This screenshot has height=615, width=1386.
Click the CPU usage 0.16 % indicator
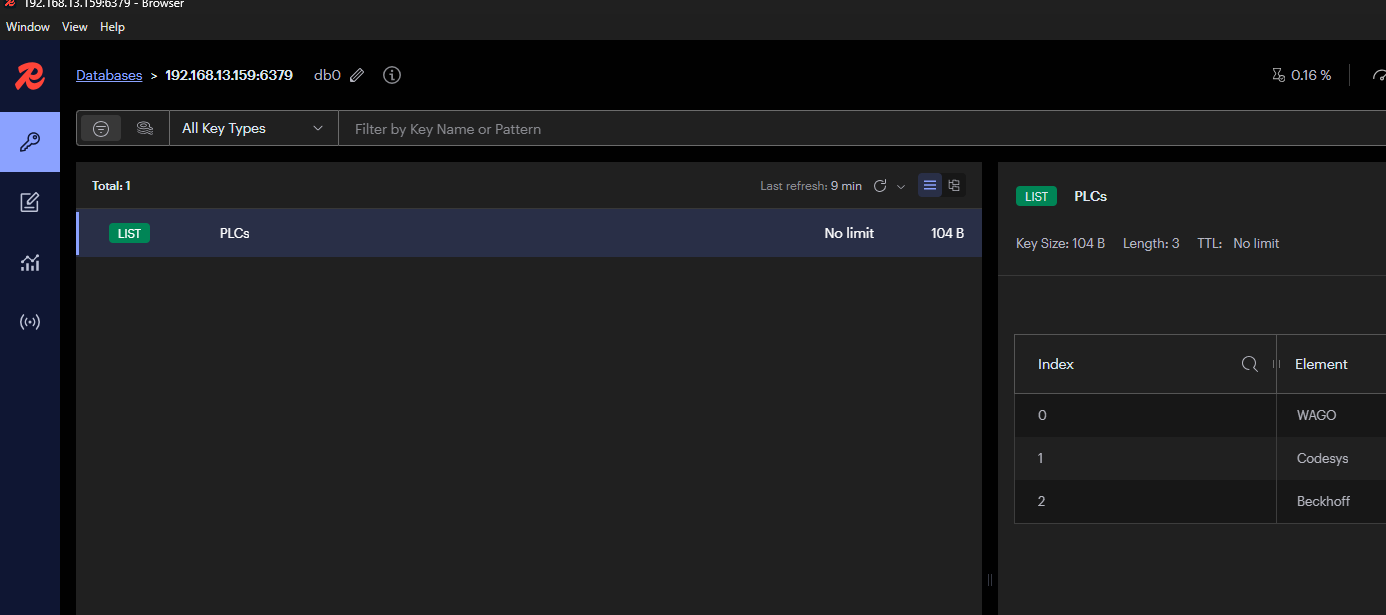click(x=1301, y=75)
